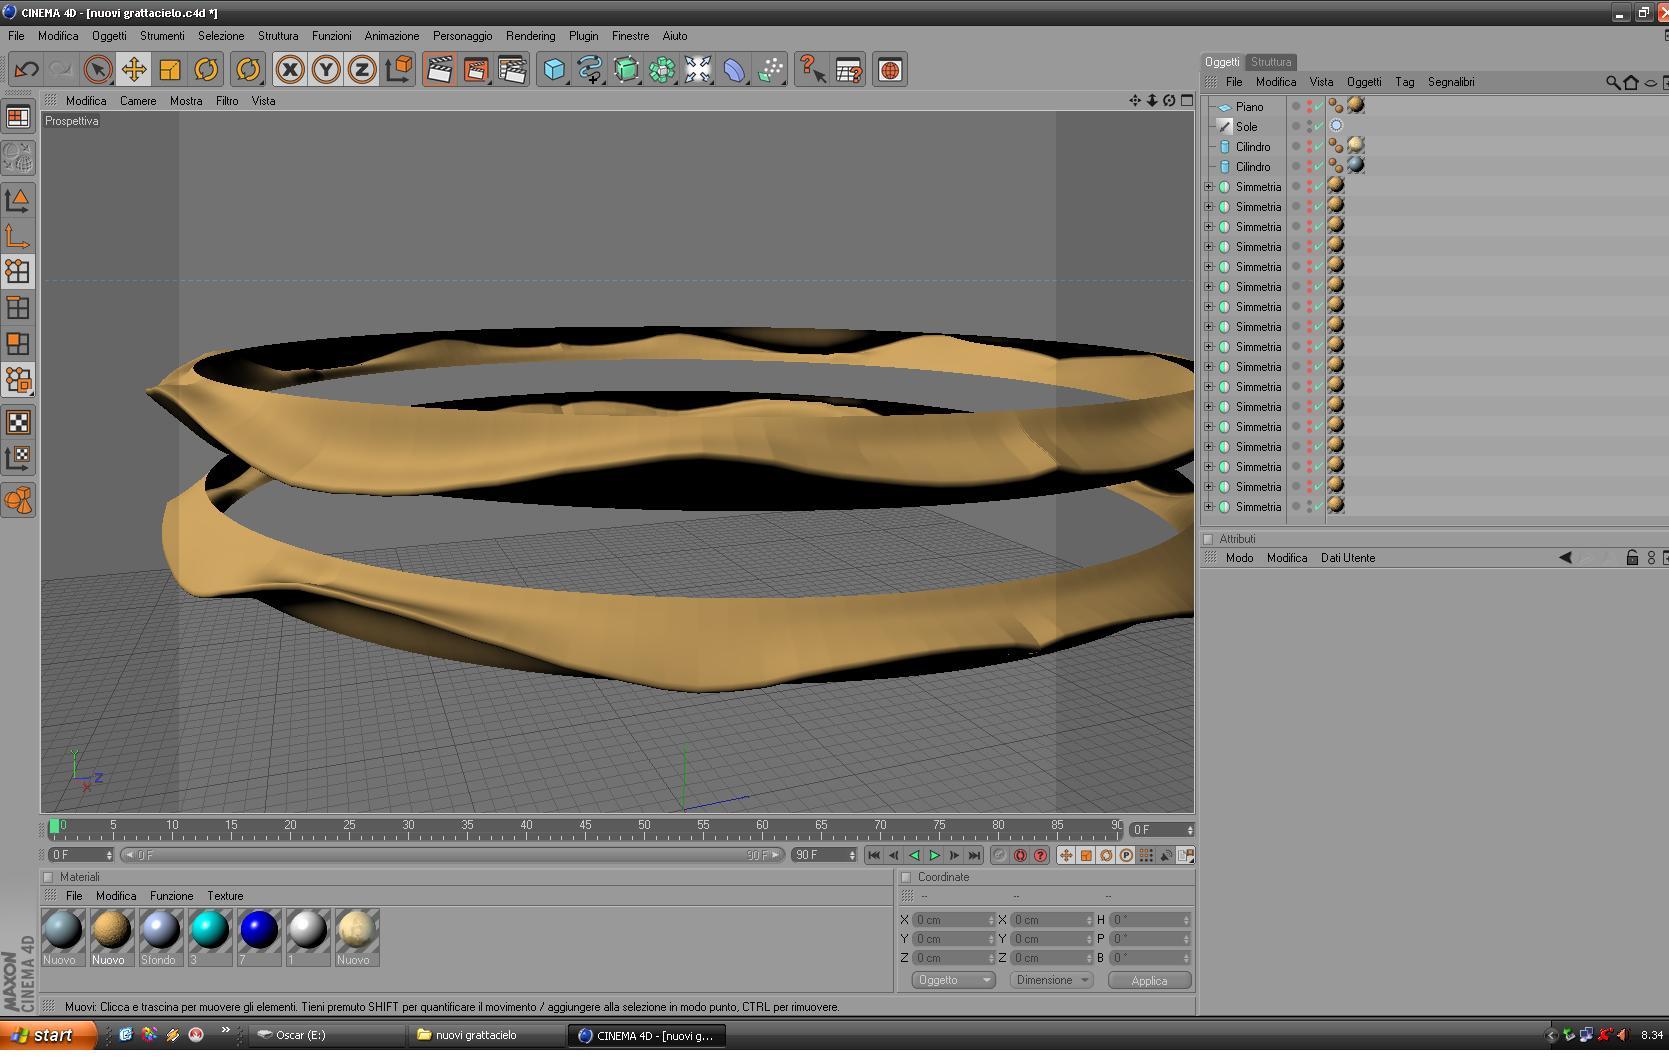Click the Undo arrow icon
The image size is (1669, 1058).
click(x=26, y=70)
